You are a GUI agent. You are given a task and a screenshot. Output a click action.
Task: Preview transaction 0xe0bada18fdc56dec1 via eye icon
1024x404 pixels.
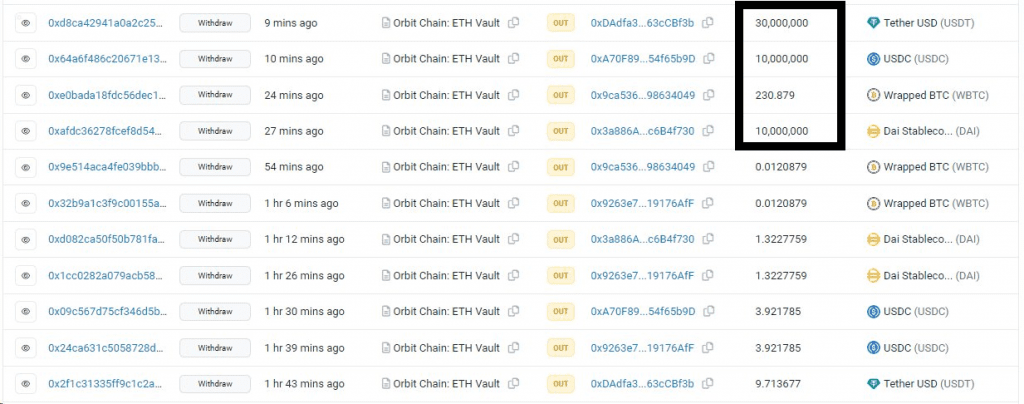click(26, 95)
